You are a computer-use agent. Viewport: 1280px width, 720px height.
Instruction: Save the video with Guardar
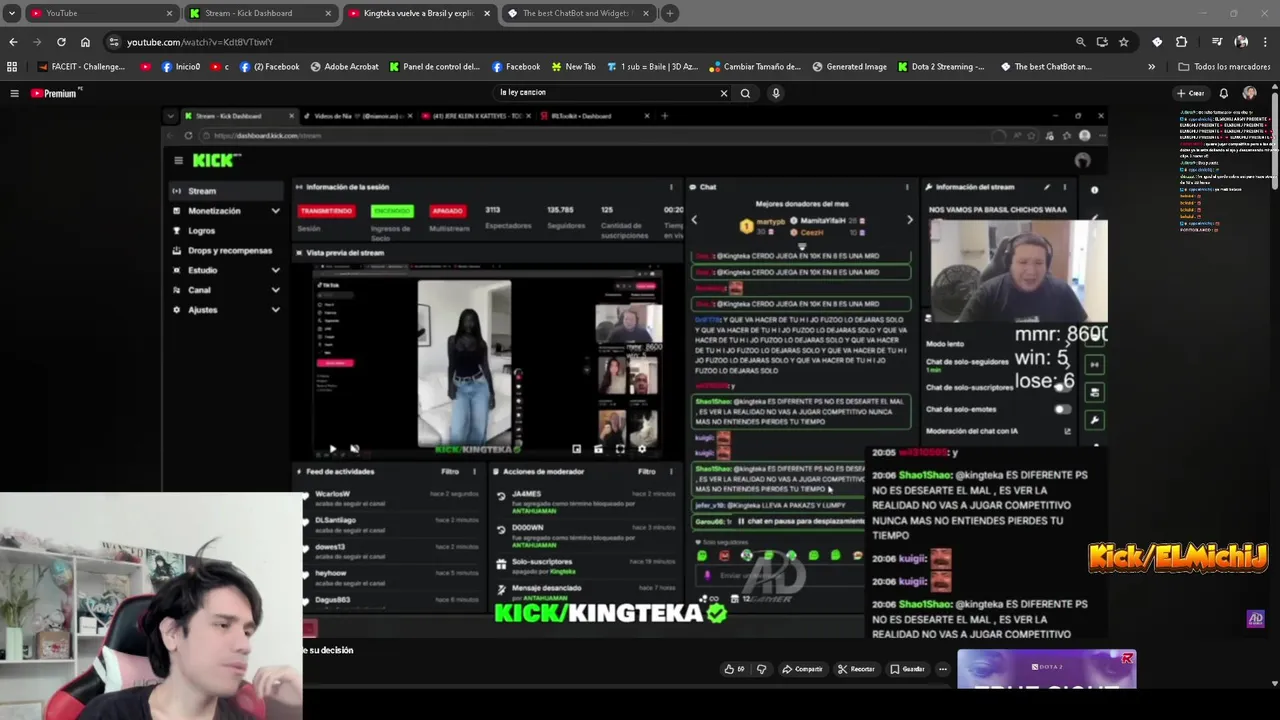pyautogui.click(x=908, y=669)
